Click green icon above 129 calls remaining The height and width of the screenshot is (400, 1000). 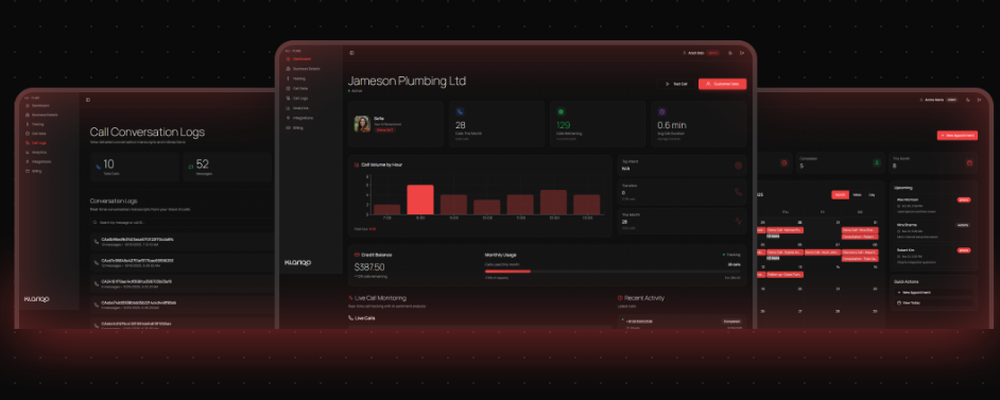pos(561,112)
